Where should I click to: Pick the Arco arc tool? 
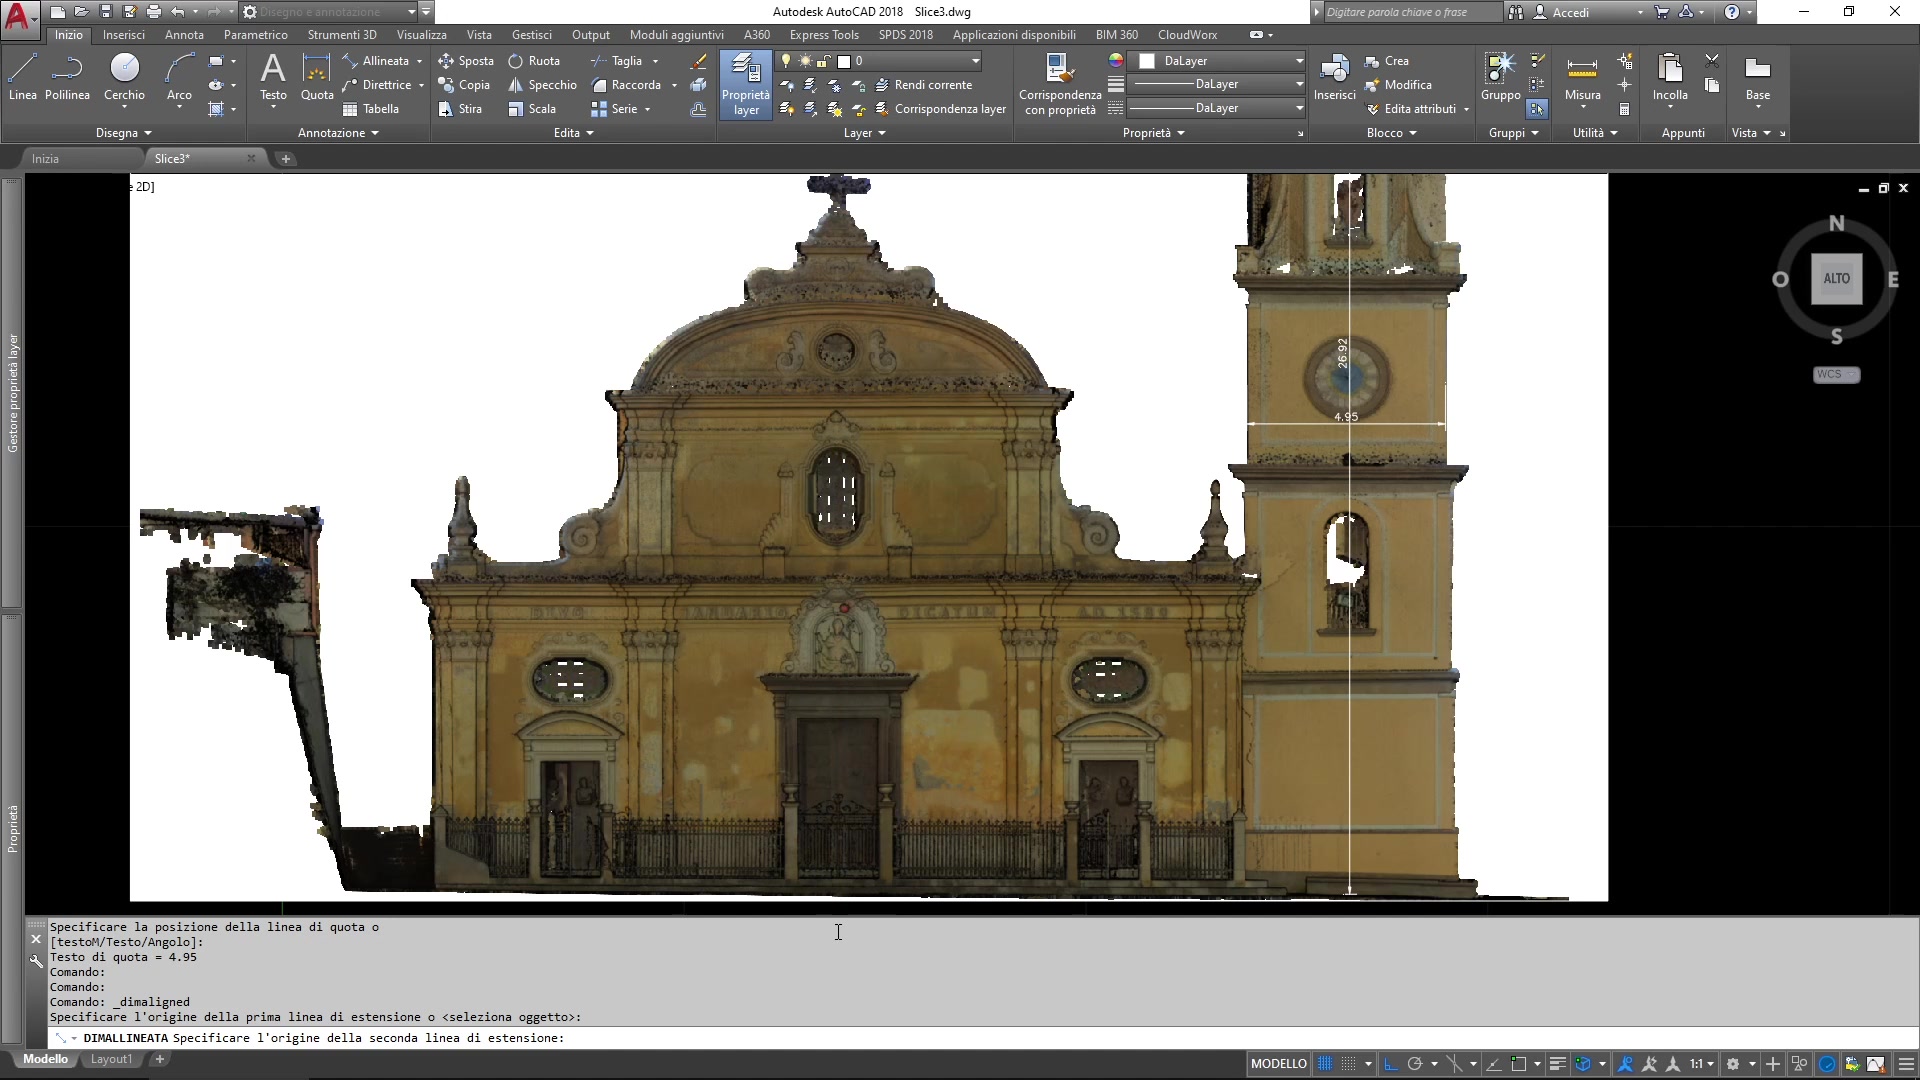(179, 78)
